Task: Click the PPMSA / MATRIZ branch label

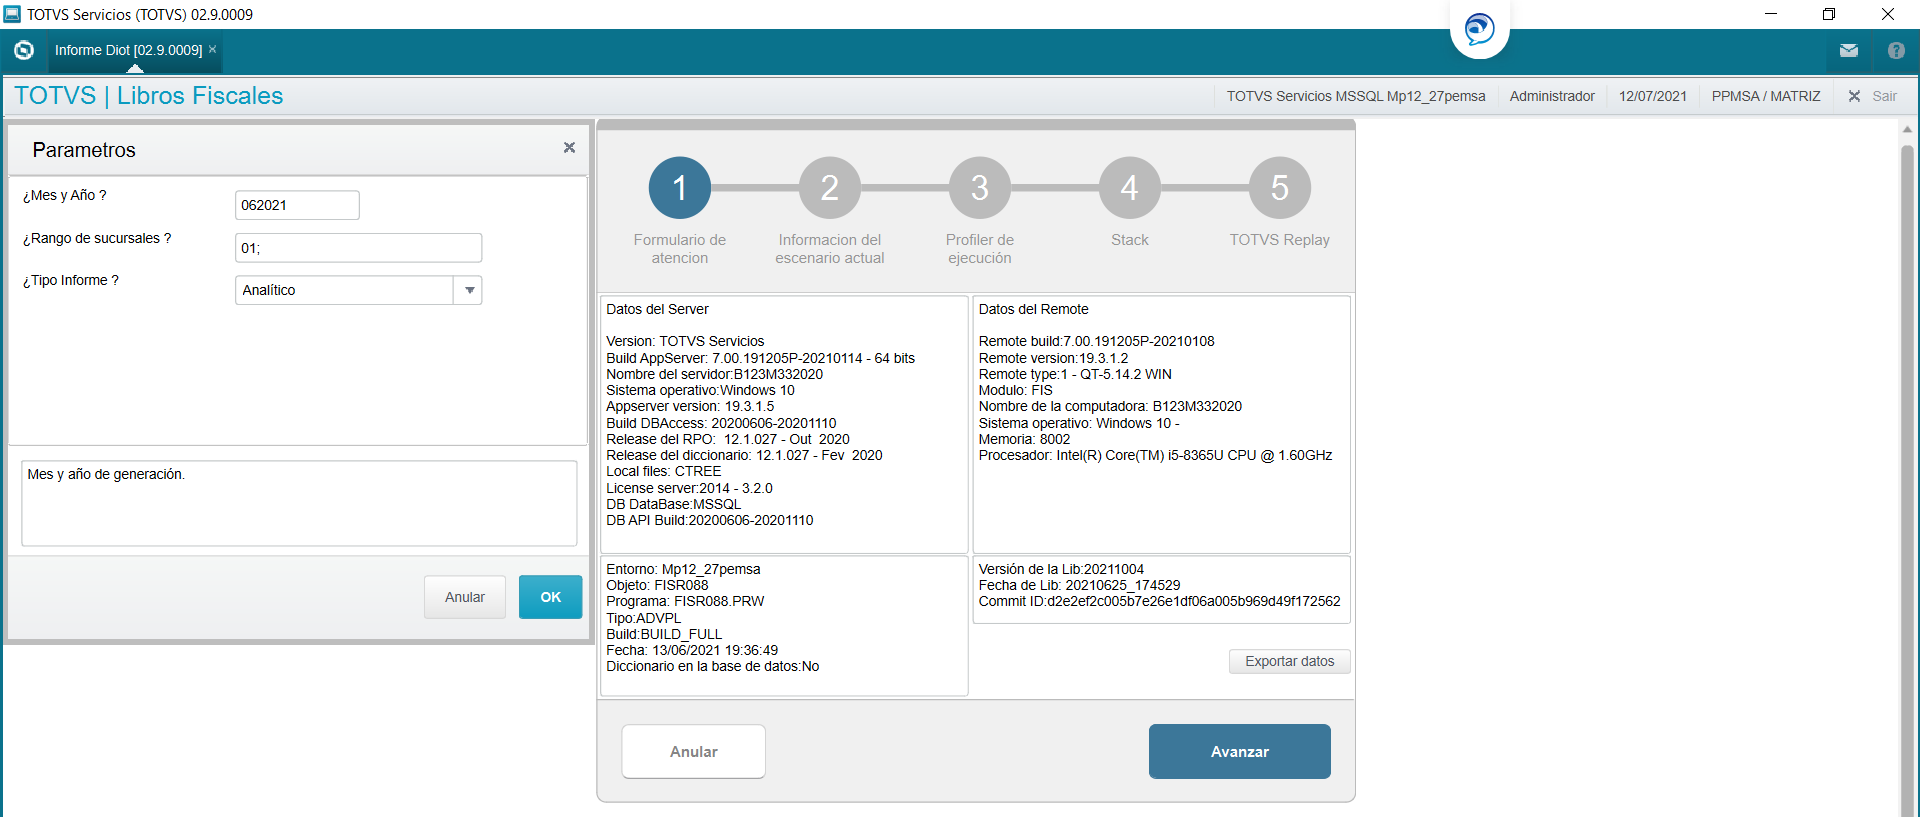Action: 1766,96
